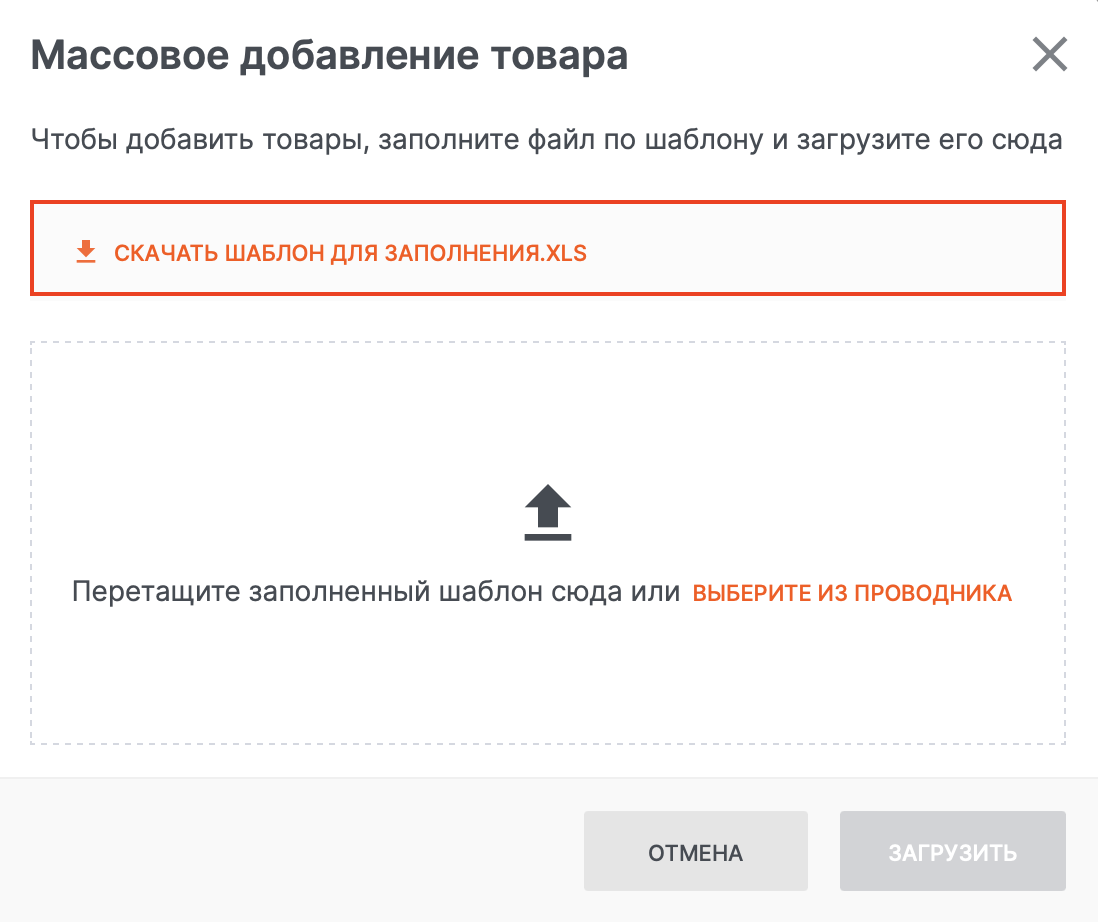This screenshot has width=1098, height=922.
Task: Click the download arrow icon beside template link
Action: pyautogui.click(x=86, y=252)
